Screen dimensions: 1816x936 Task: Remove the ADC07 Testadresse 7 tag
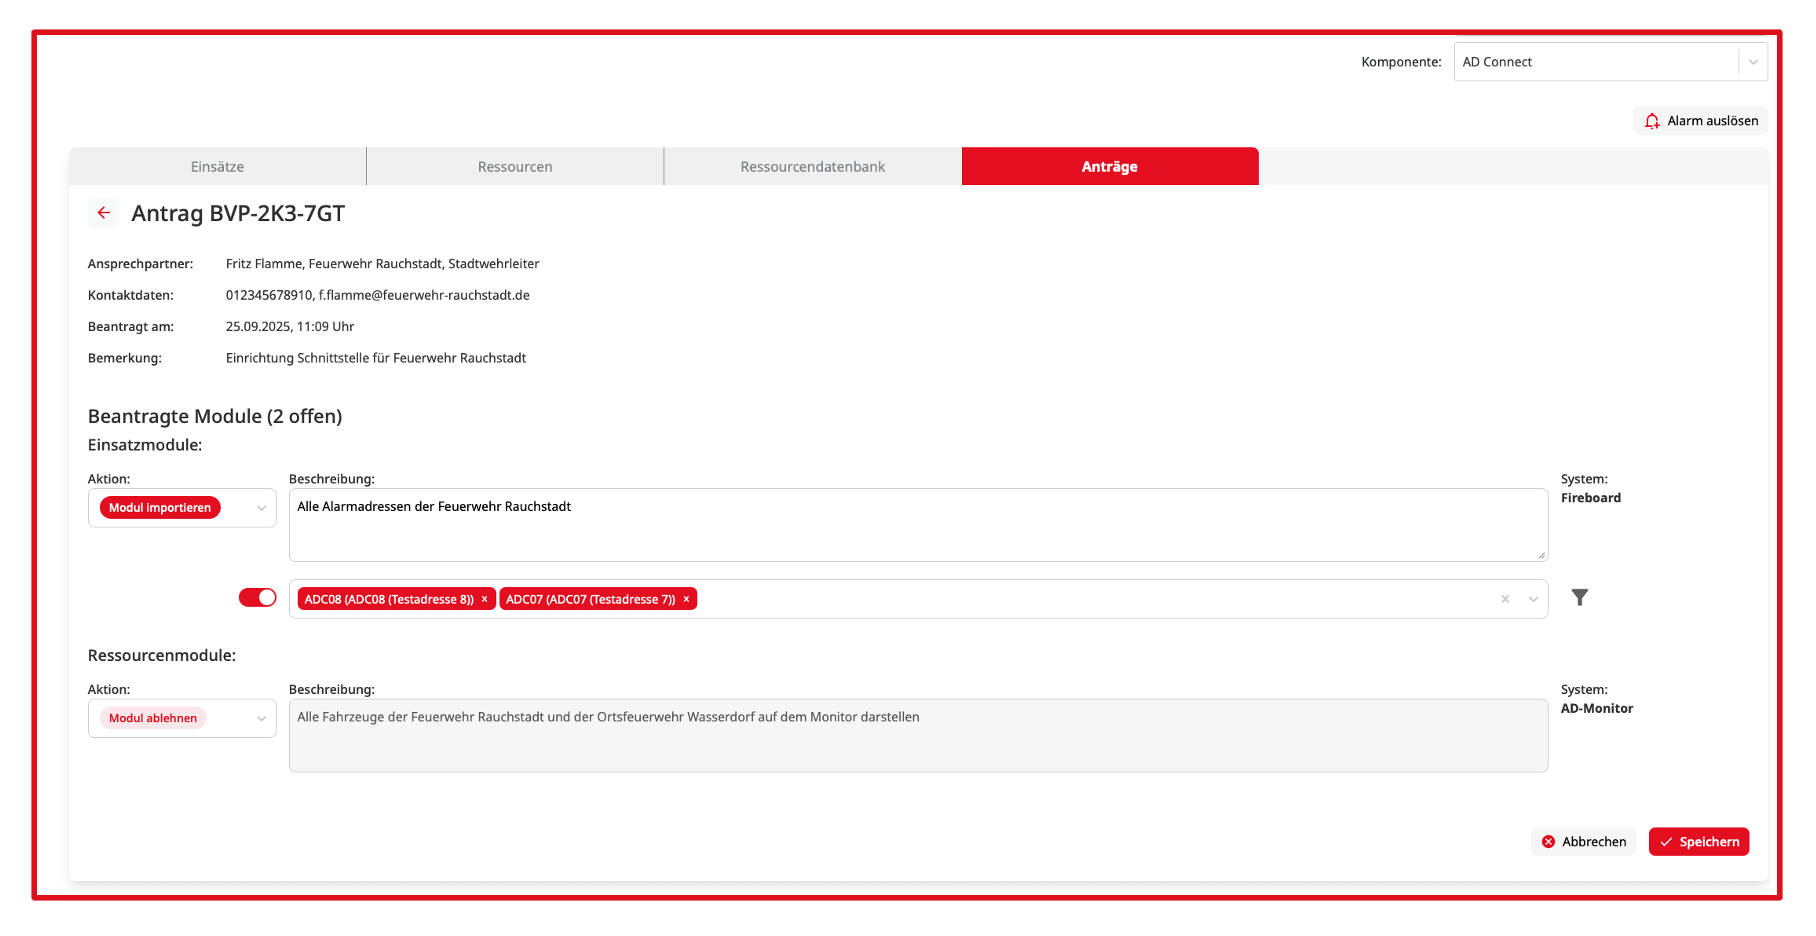(x=686, y=600)
